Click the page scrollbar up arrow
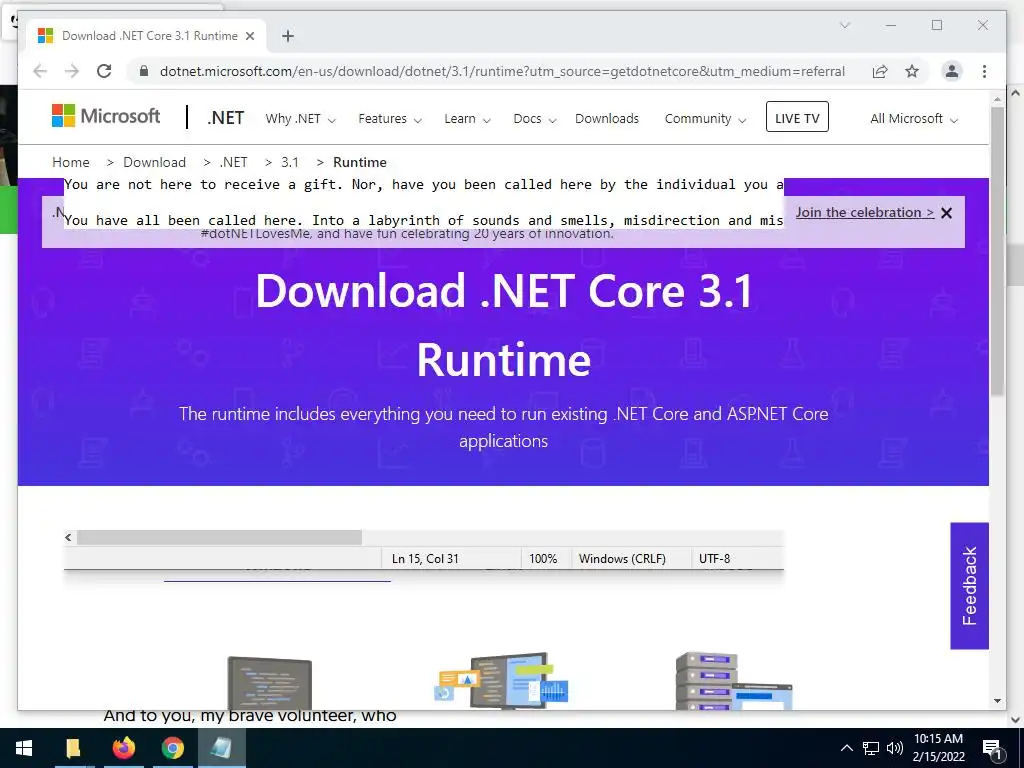The width and height of the screenshot is (1024, 768). pos(997,99)
